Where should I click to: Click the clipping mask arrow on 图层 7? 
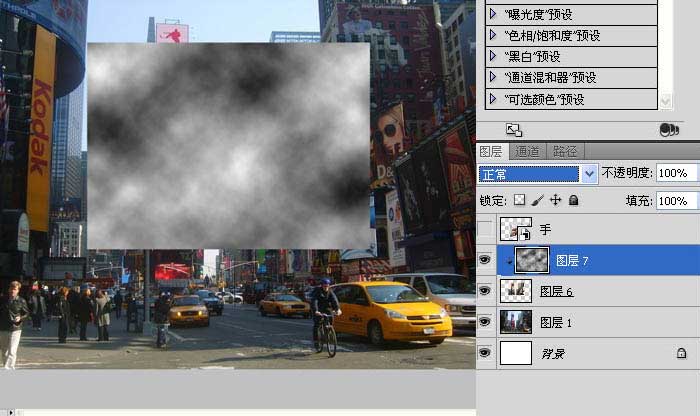[510, 261]
